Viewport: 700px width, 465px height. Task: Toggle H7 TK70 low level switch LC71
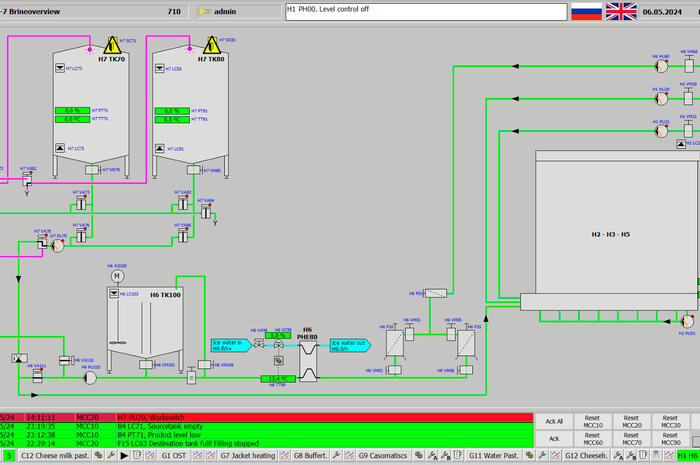tap(60, 148)
